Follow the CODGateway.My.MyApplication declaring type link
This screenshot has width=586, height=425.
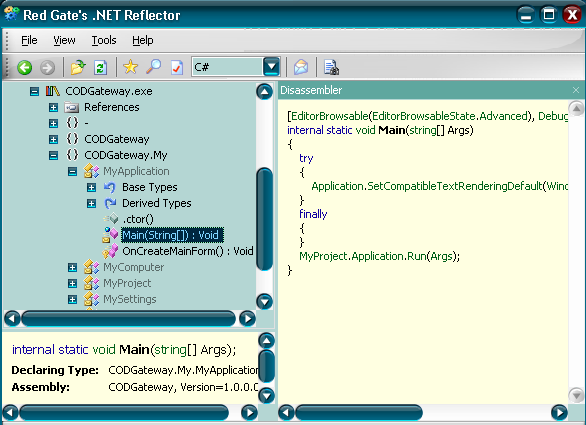click(x=183, y=370)
